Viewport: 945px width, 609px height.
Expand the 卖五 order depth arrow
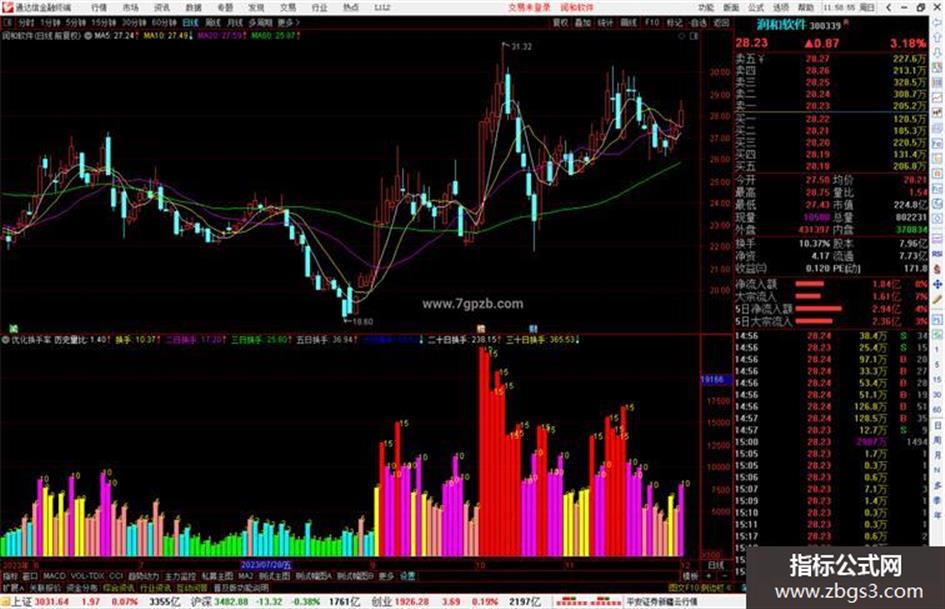761,59
